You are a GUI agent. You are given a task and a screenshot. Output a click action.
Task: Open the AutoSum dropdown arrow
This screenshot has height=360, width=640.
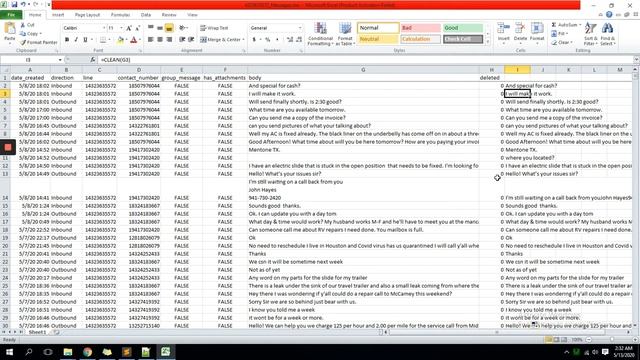tap(580, 25)
